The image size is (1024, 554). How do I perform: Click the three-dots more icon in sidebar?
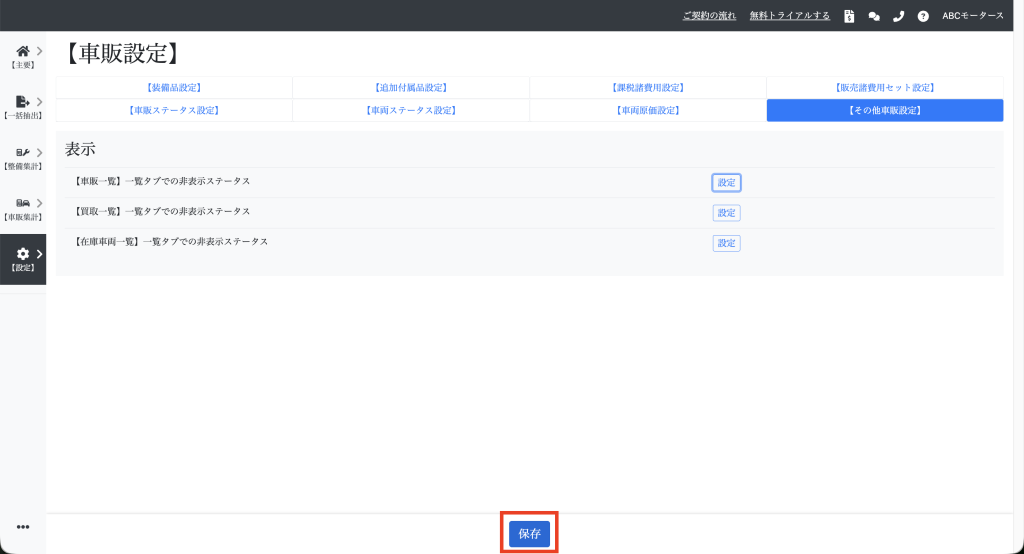23,527
